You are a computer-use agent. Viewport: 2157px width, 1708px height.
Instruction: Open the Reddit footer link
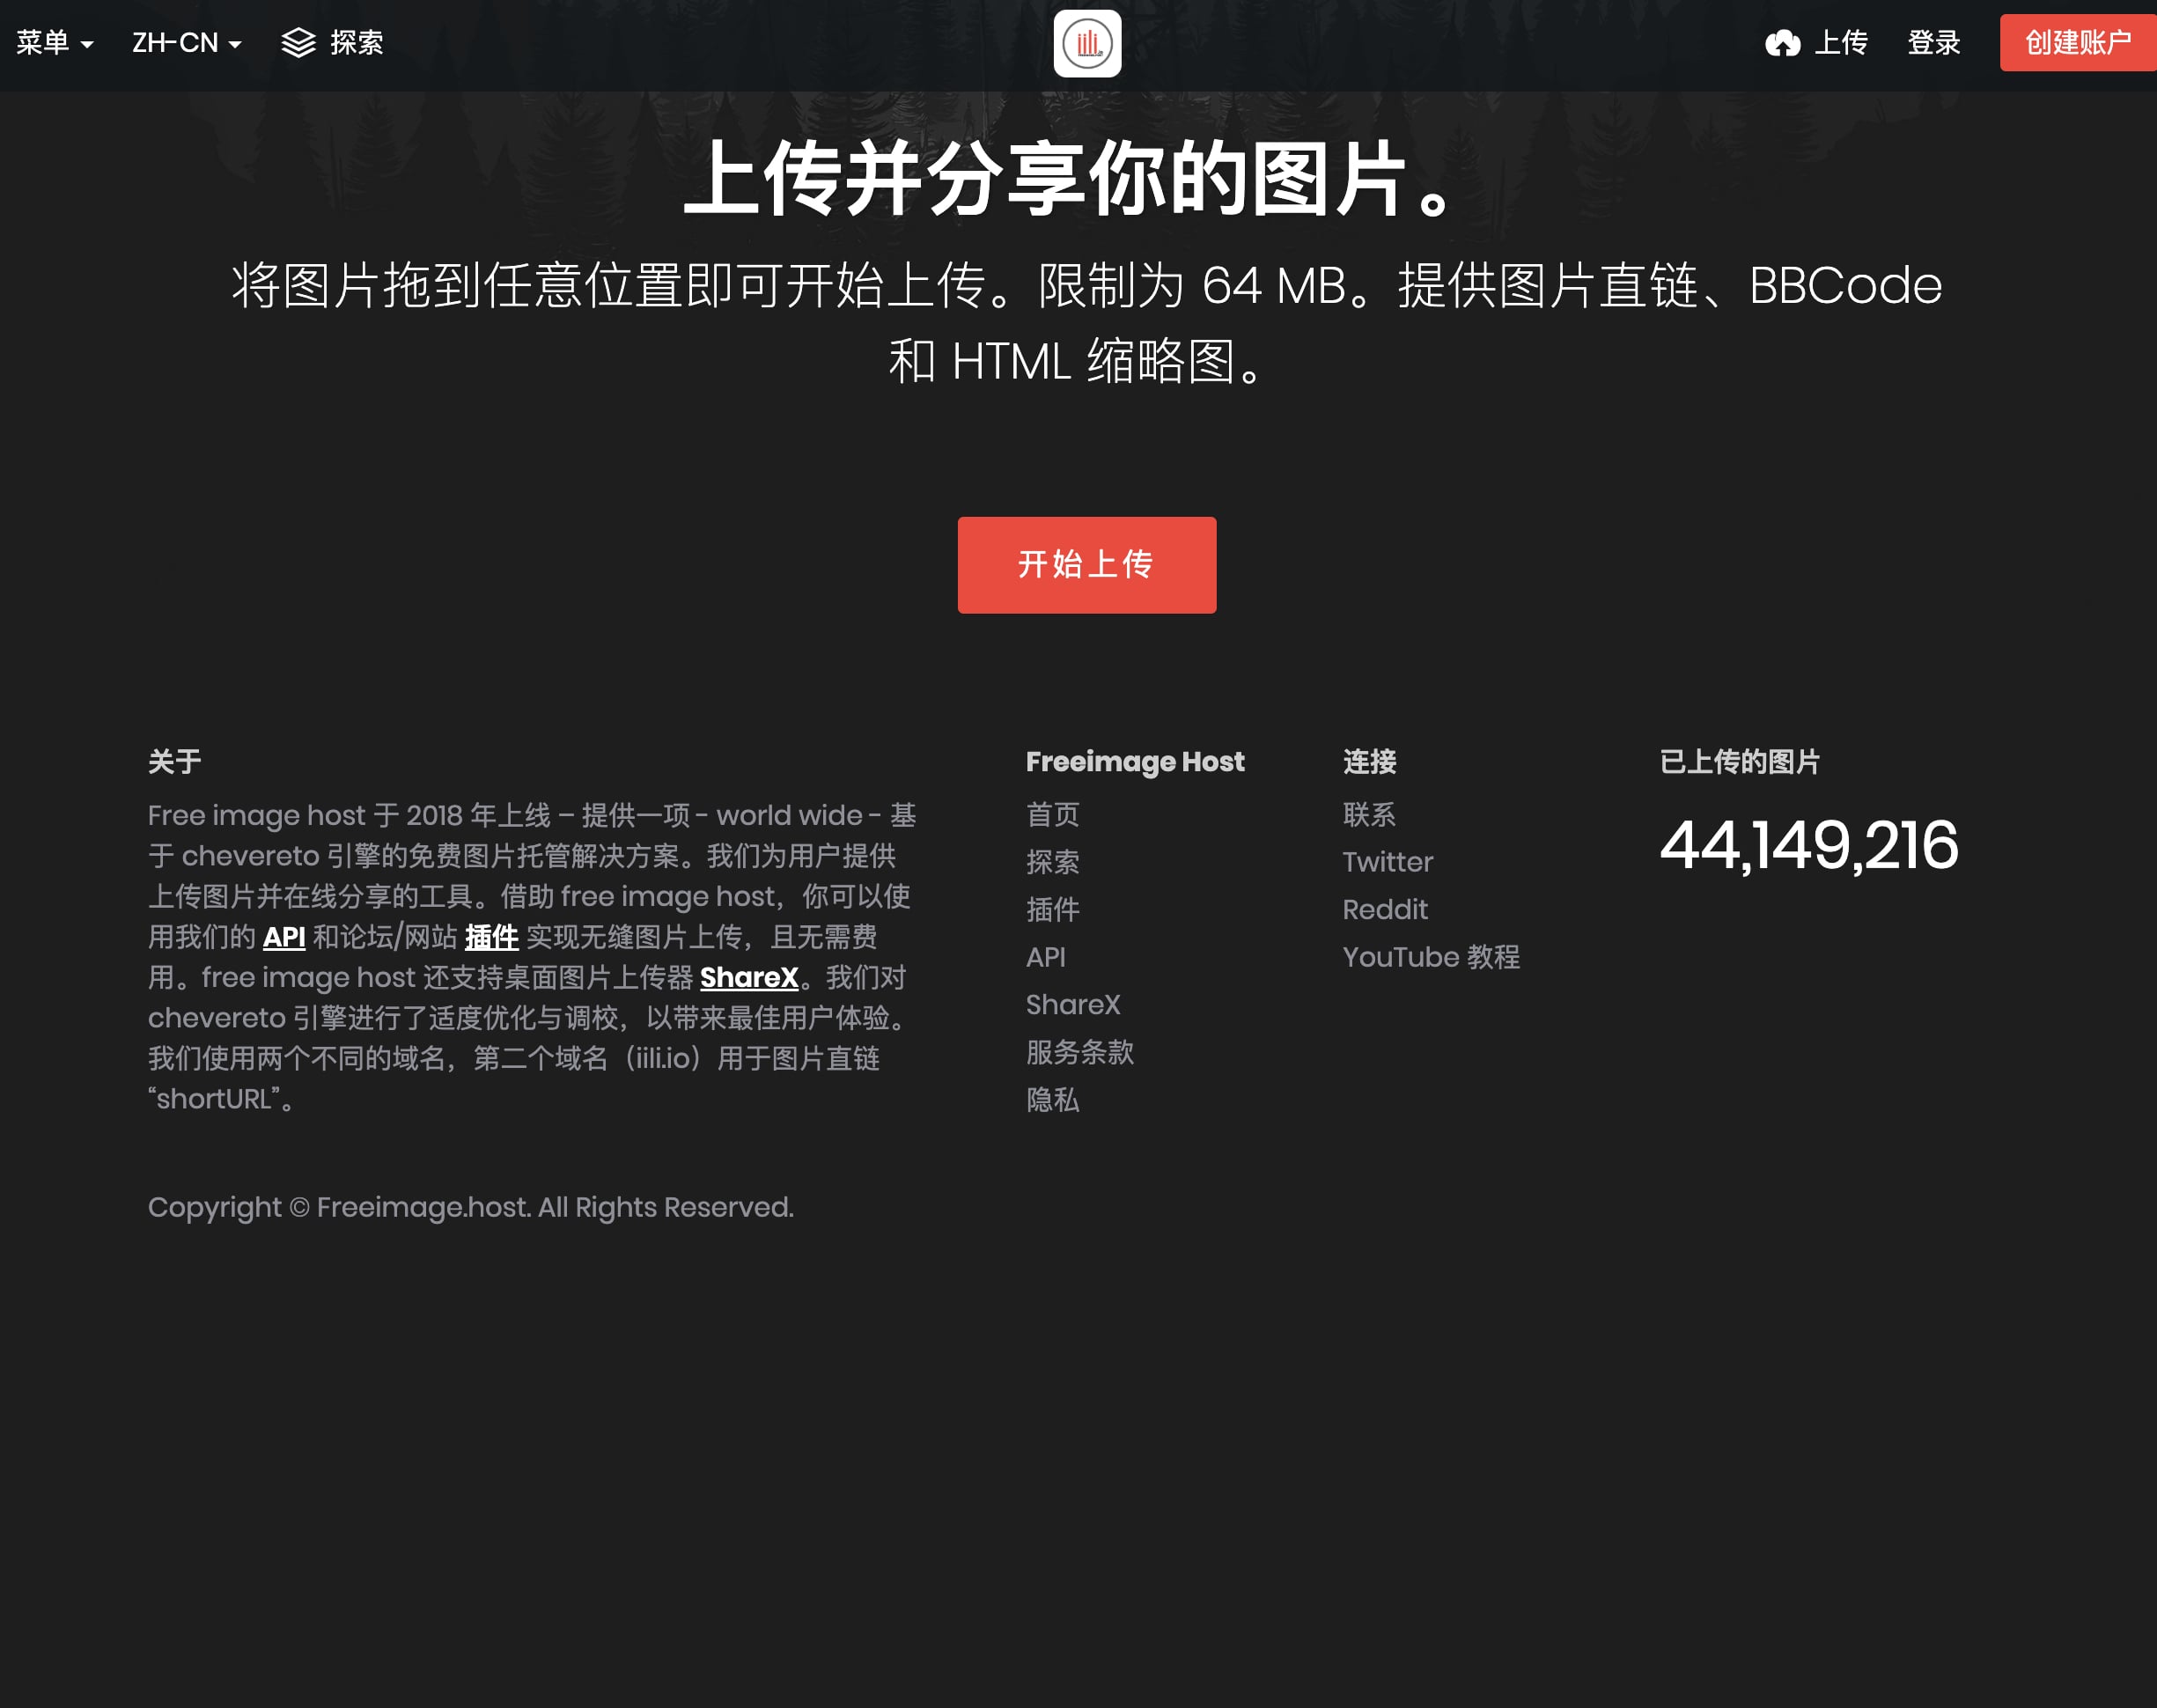coord(1385,909)
